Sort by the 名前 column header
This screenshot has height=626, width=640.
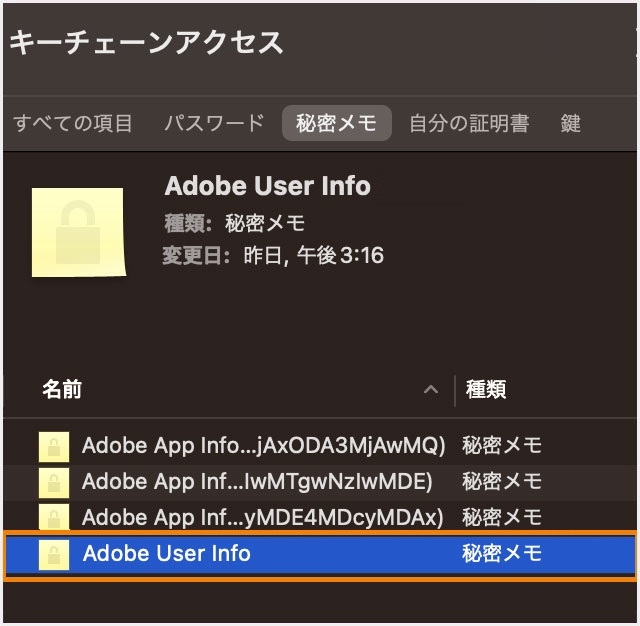(x=62, y=389)
